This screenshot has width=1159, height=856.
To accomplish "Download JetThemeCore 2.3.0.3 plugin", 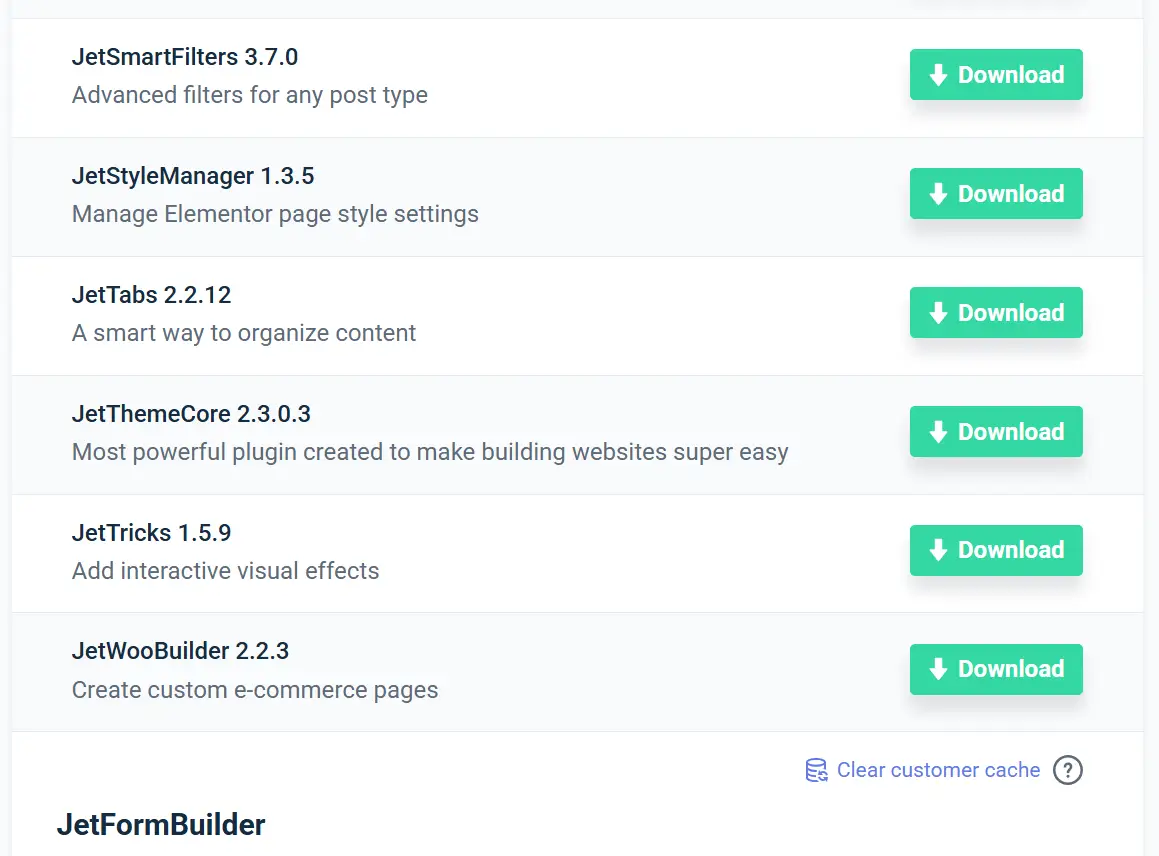I will 996,432.
